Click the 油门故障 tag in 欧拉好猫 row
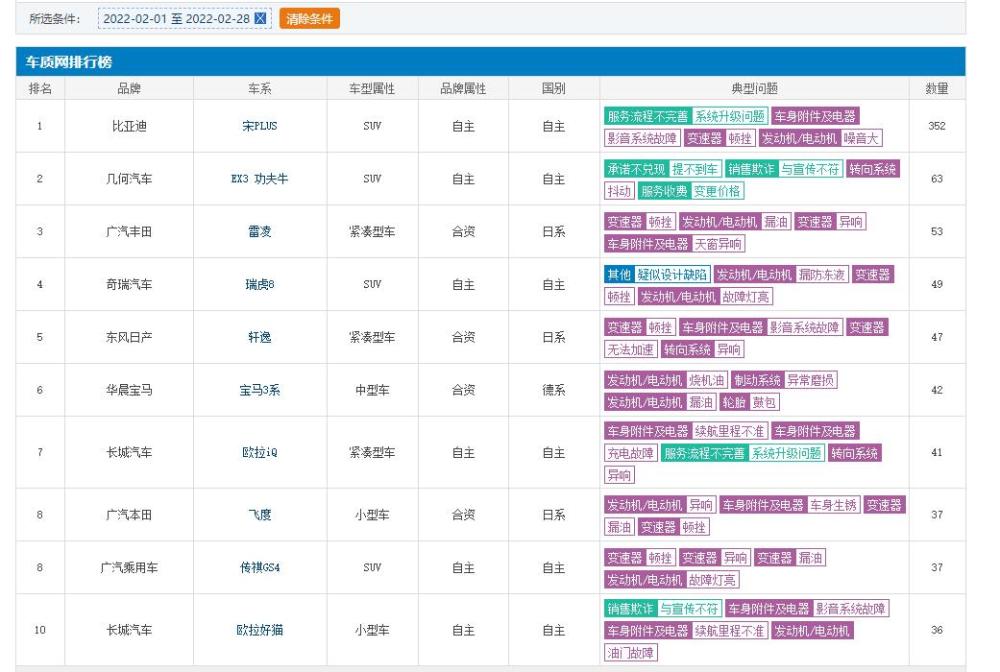This screenshot has height=672, width=1000. pyautogui.click(x=631, y=653)
